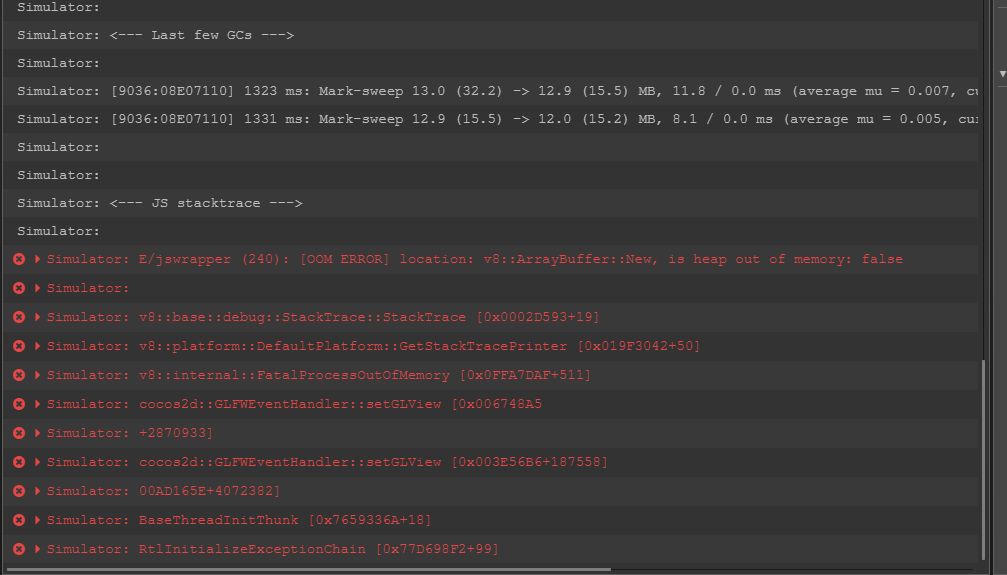Expand the FatalProcessOutOfMemory entry arrow
Image resolution: width=1007 pixels, height=575 pixels.
click(38, 375)
